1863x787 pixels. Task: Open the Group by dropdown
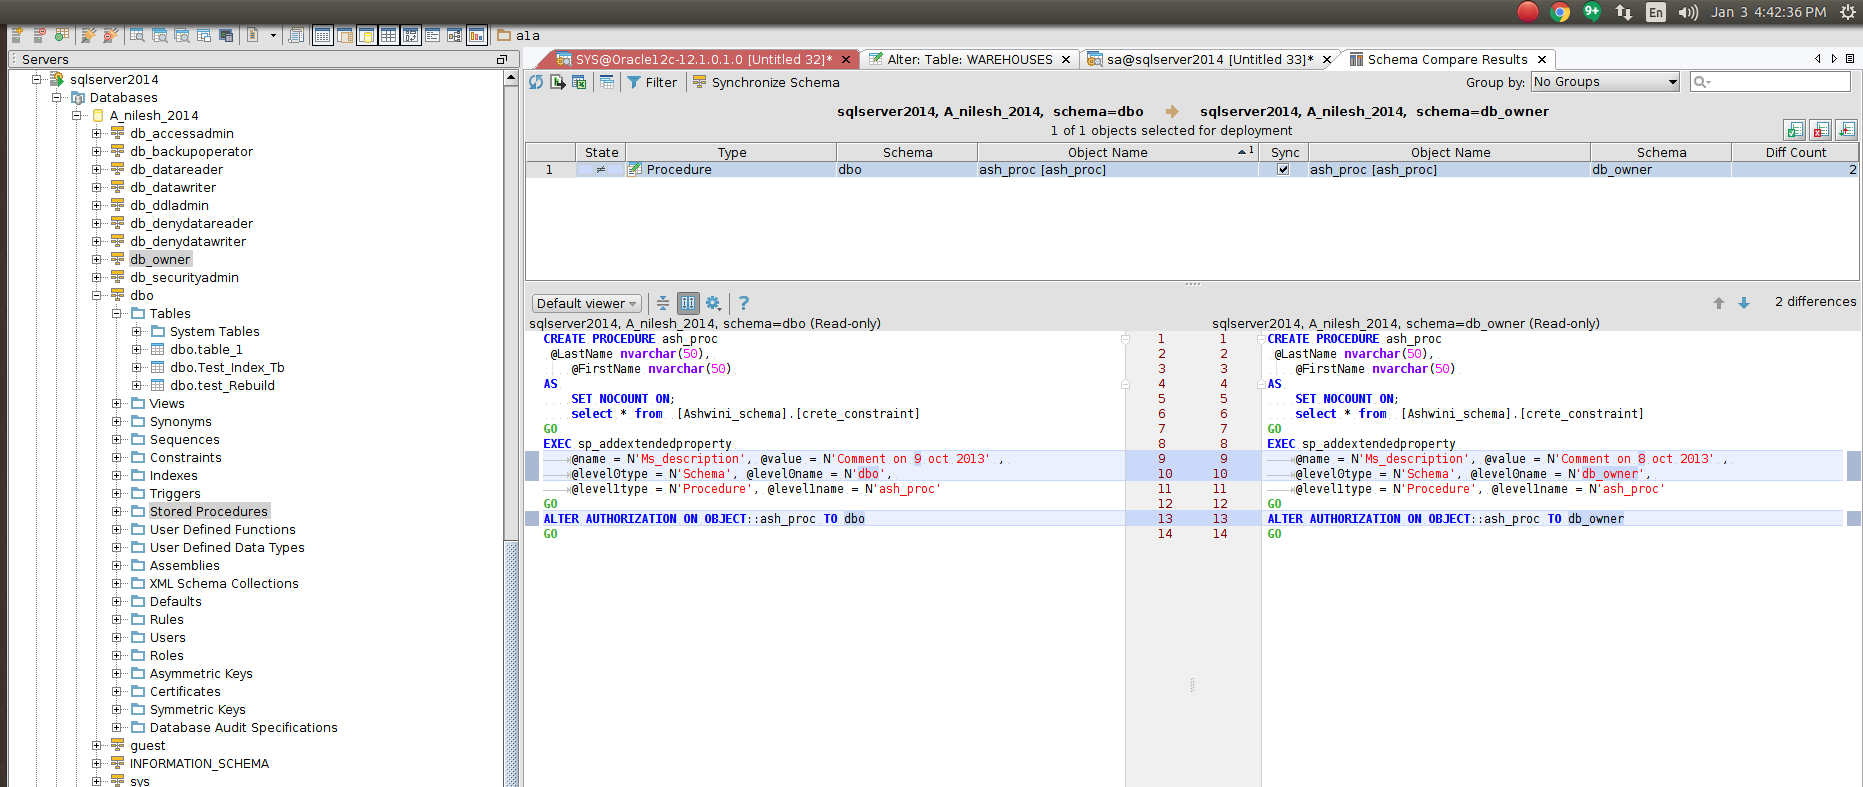[x=1605, y=82]
